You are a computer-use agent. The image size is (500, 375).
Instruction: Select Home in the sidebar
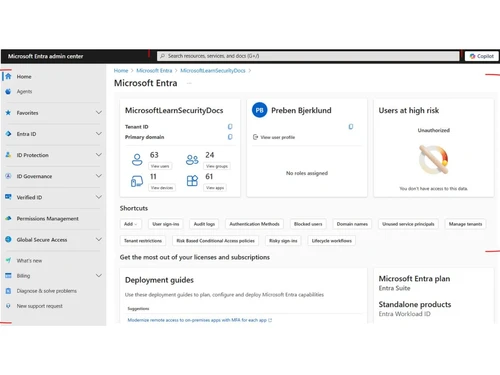(x=24, y=77)
